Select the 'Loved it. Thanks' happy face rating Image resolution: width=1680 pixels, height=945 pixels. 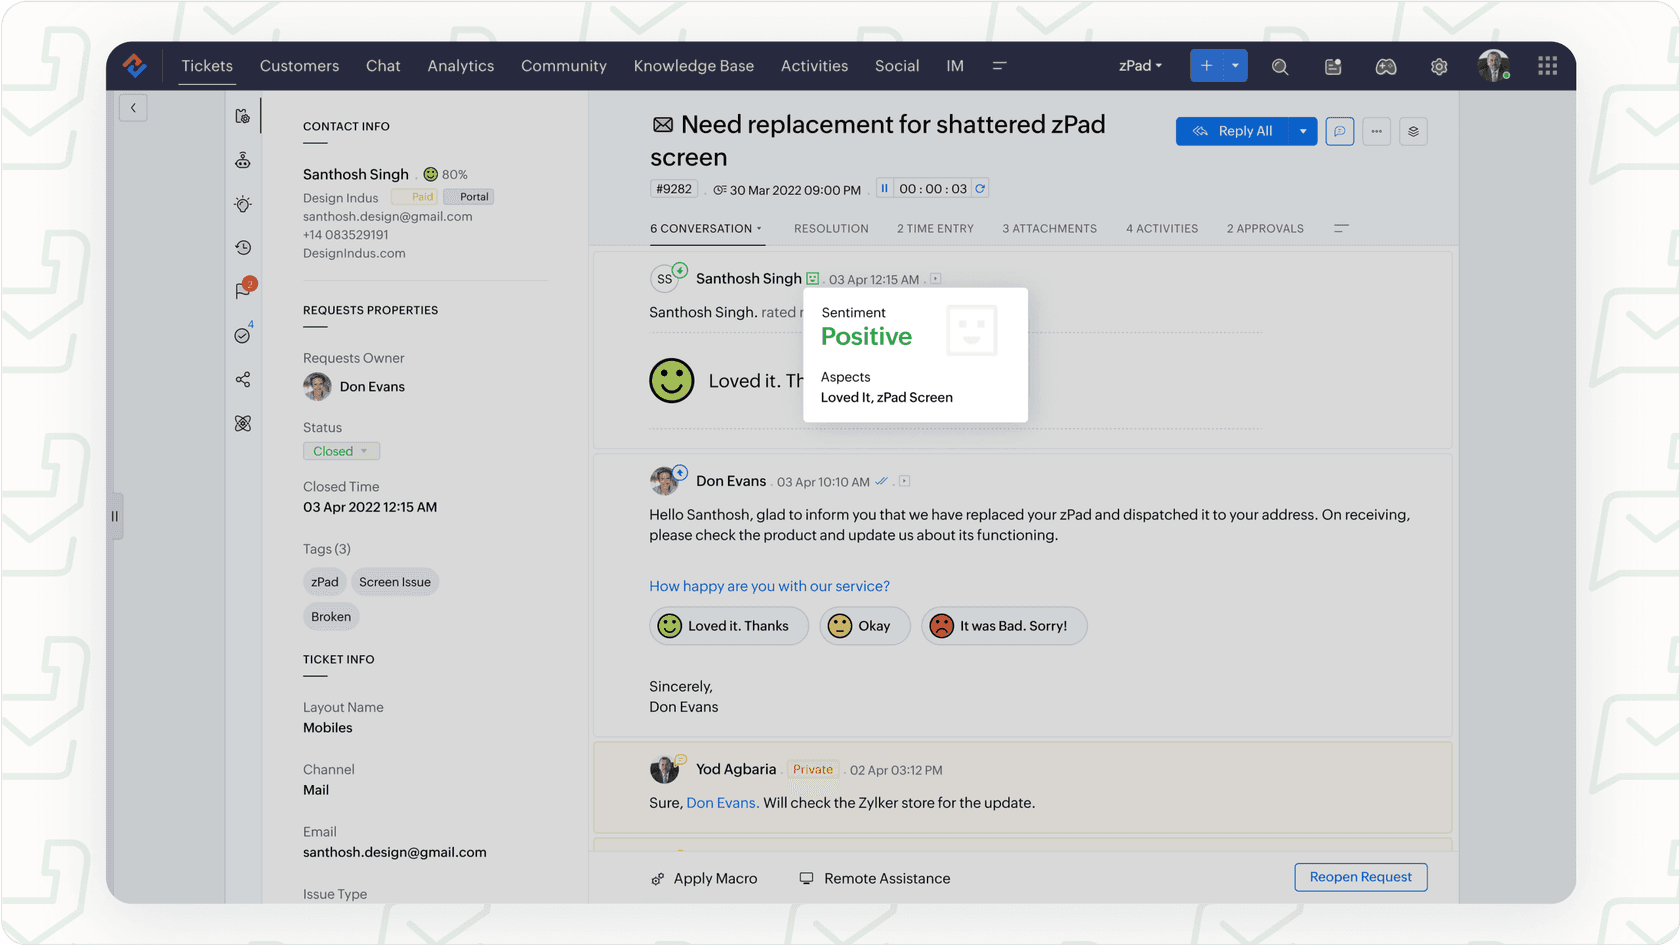point(728,626)
